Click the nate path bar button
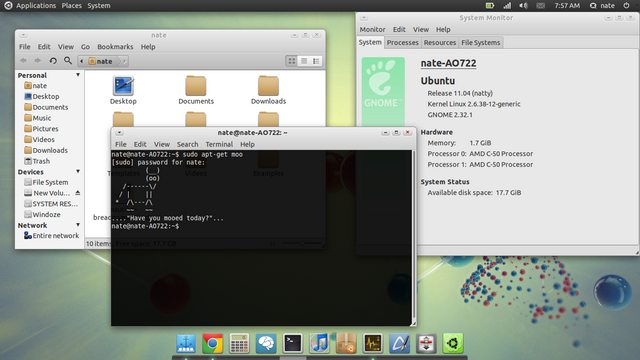 (x=101, y=61)
